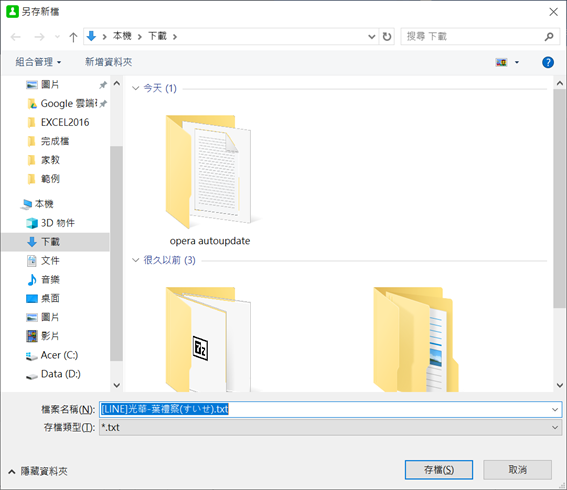Viewport: 567px width, 490px height.
Task: Click the search magnifier icon
Action: pos(549,37)
